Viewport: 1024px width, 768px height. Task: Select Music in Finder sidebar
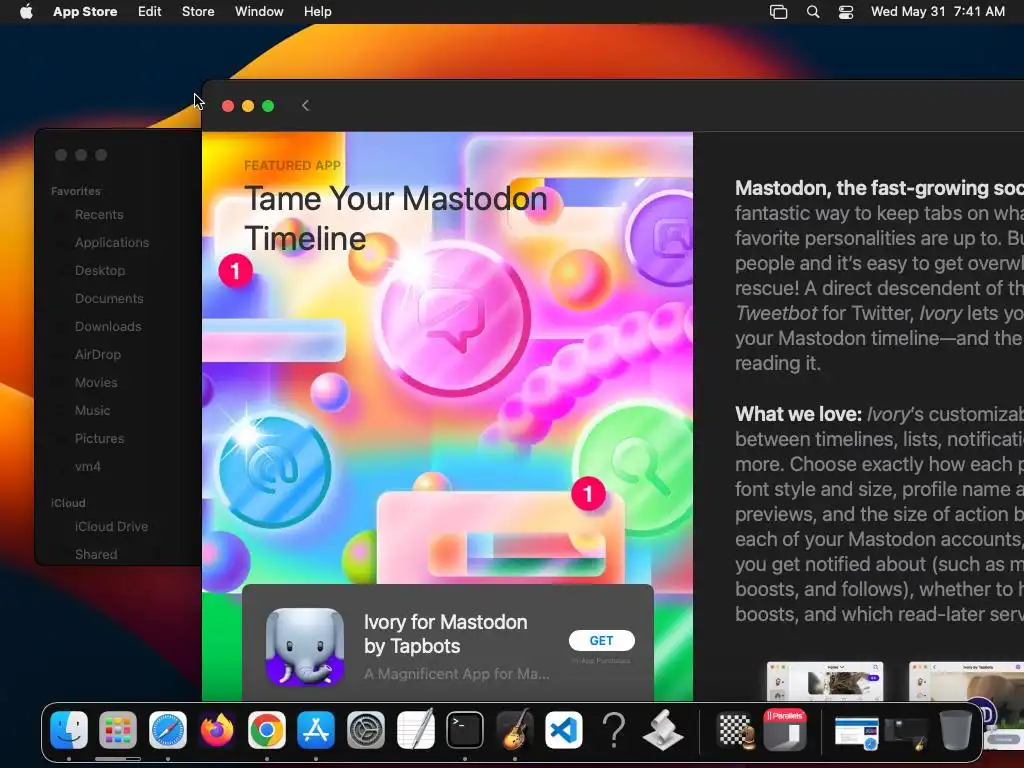[92, 411]
